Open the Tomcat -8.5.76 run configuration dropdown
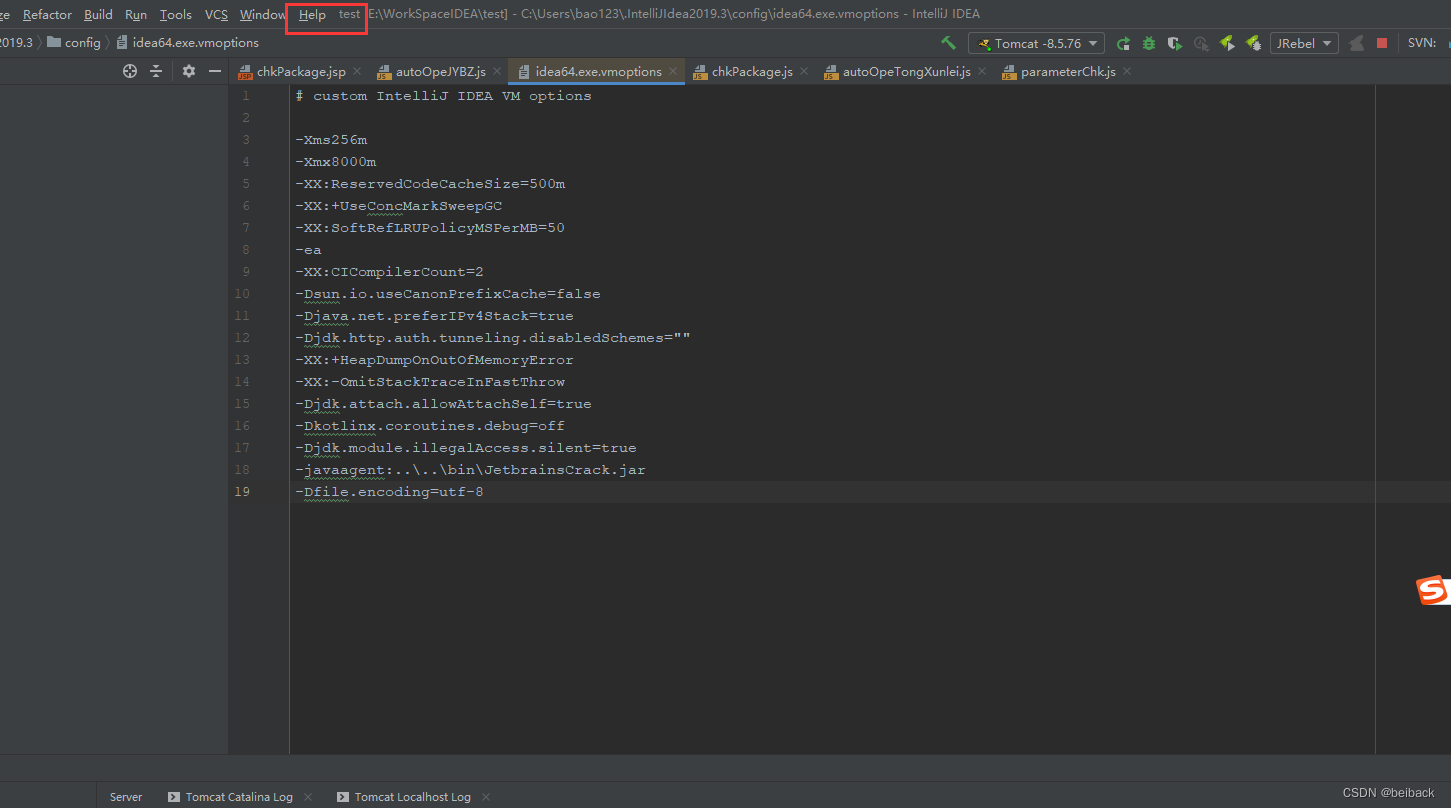The image size is (1451, 808). [1036, 43]
